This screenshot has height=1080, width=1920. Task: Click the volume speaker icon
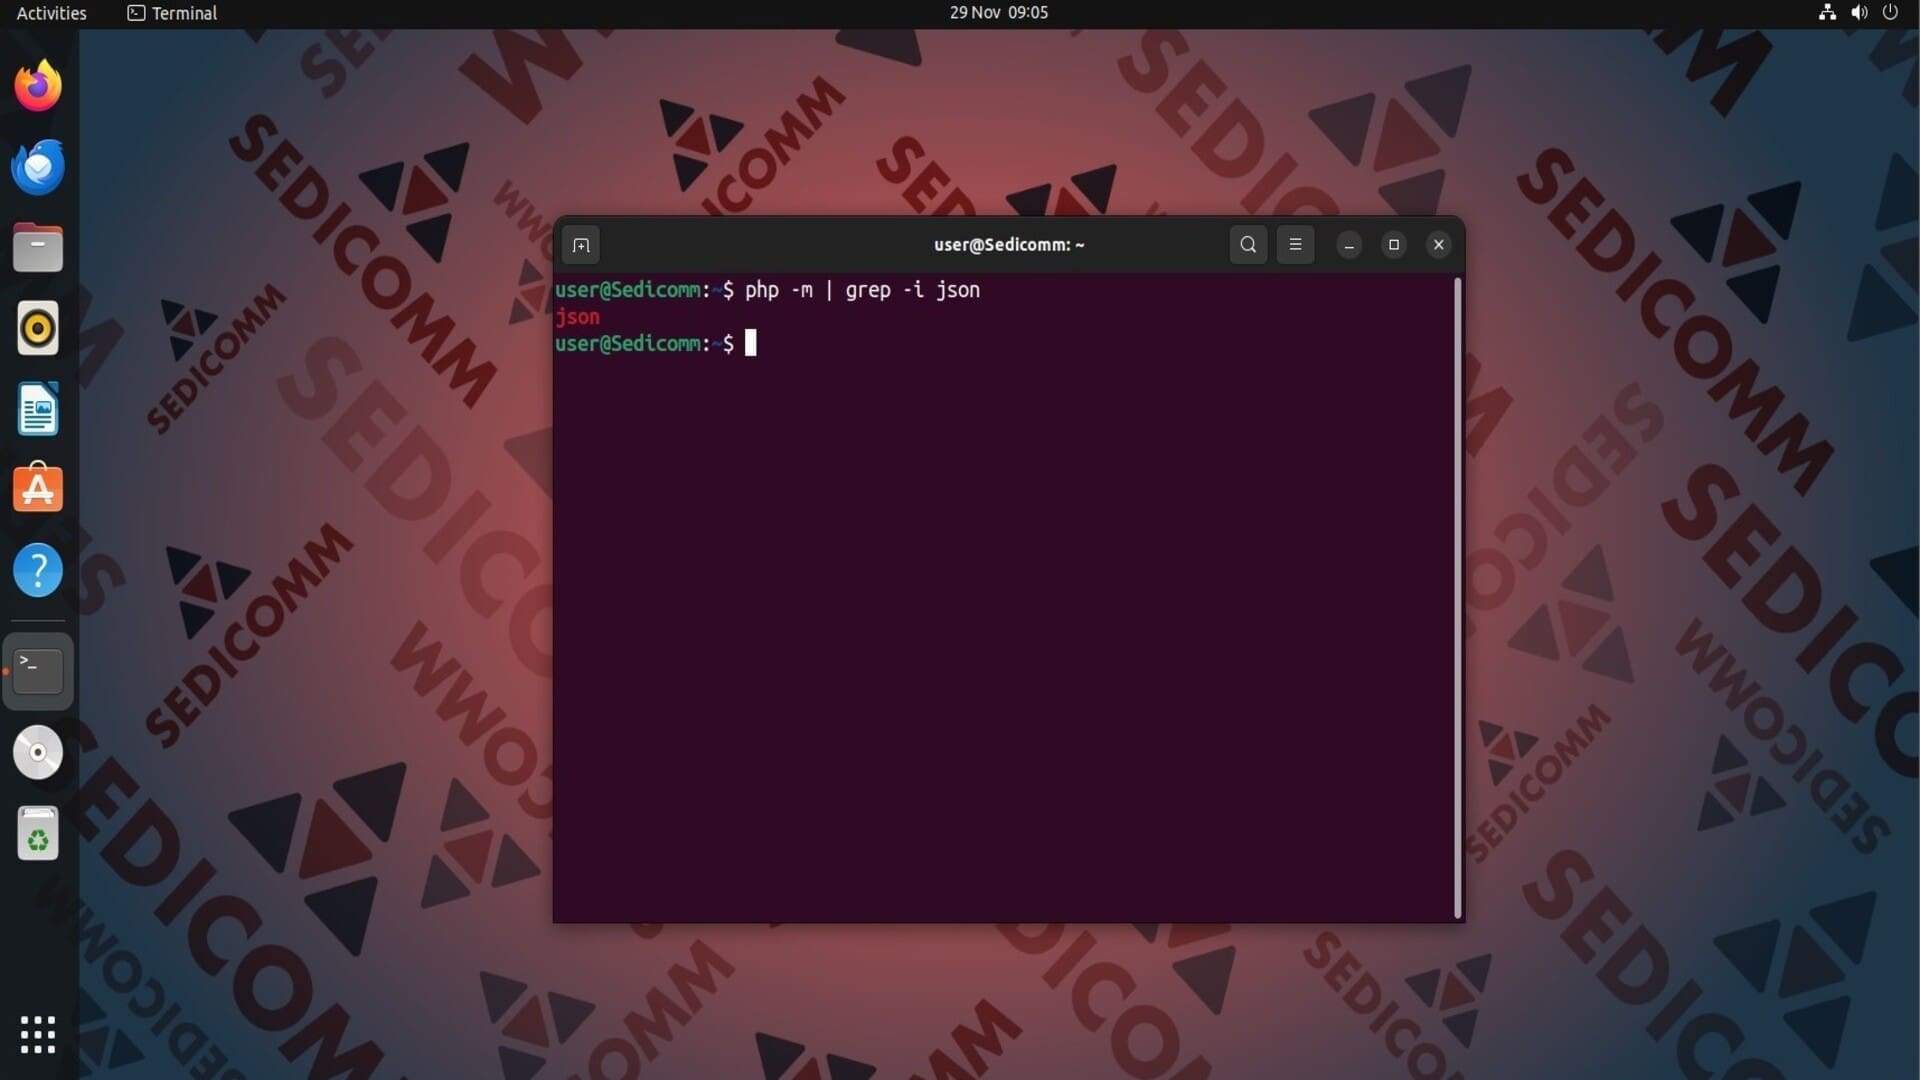pyautogui.click(x=1859, y=13)
